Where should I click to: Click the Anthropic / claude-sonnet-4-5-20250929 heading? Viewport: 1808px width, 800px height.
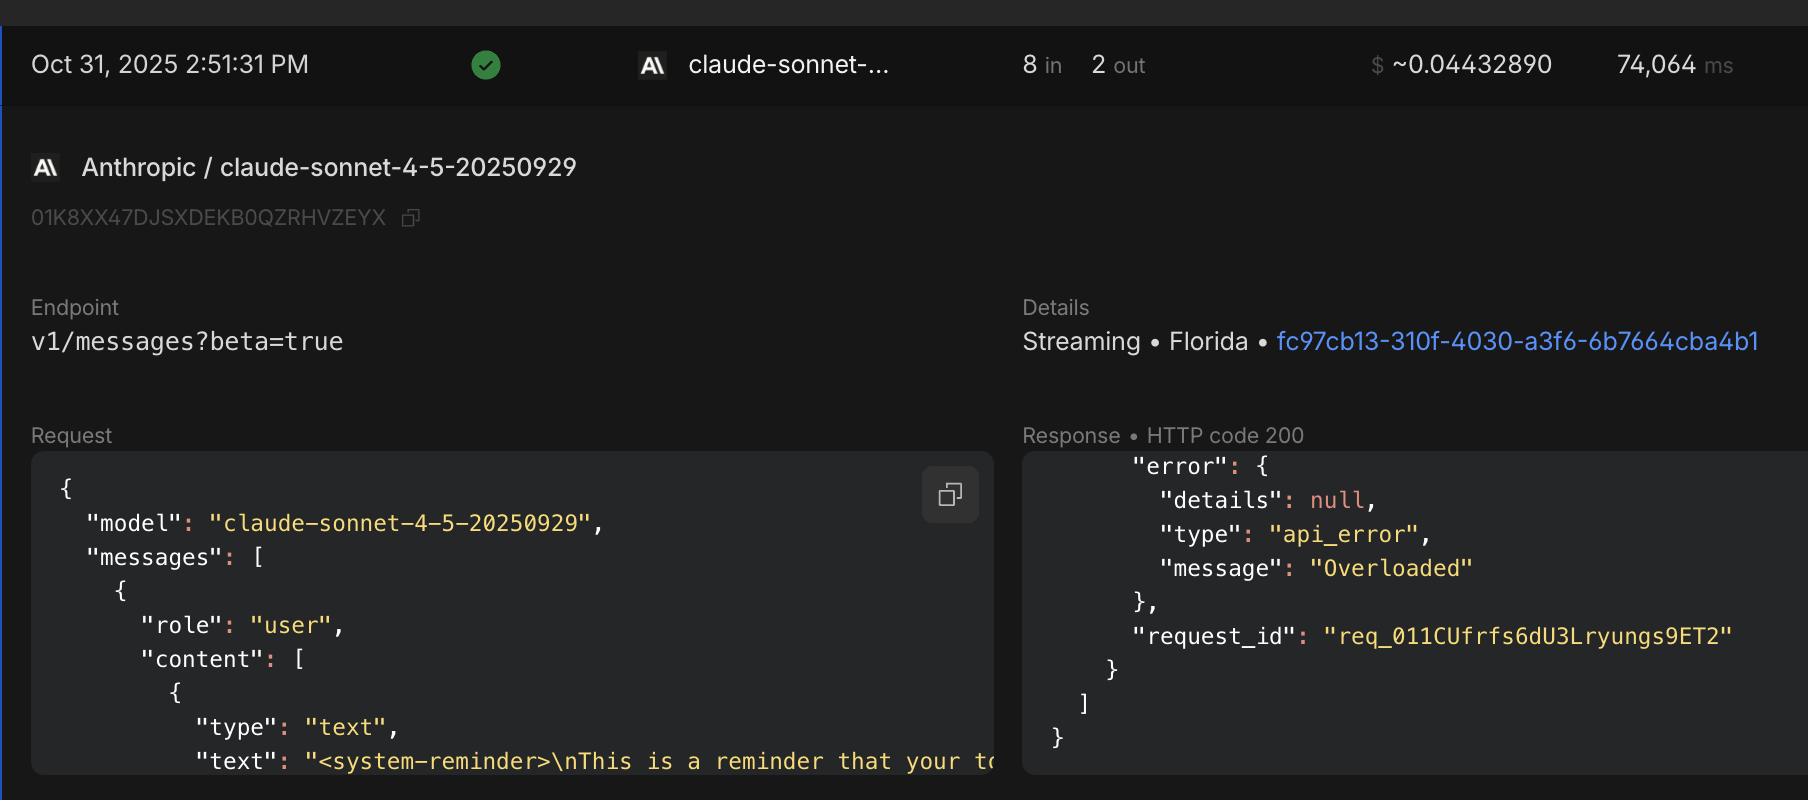coord(329,167)
